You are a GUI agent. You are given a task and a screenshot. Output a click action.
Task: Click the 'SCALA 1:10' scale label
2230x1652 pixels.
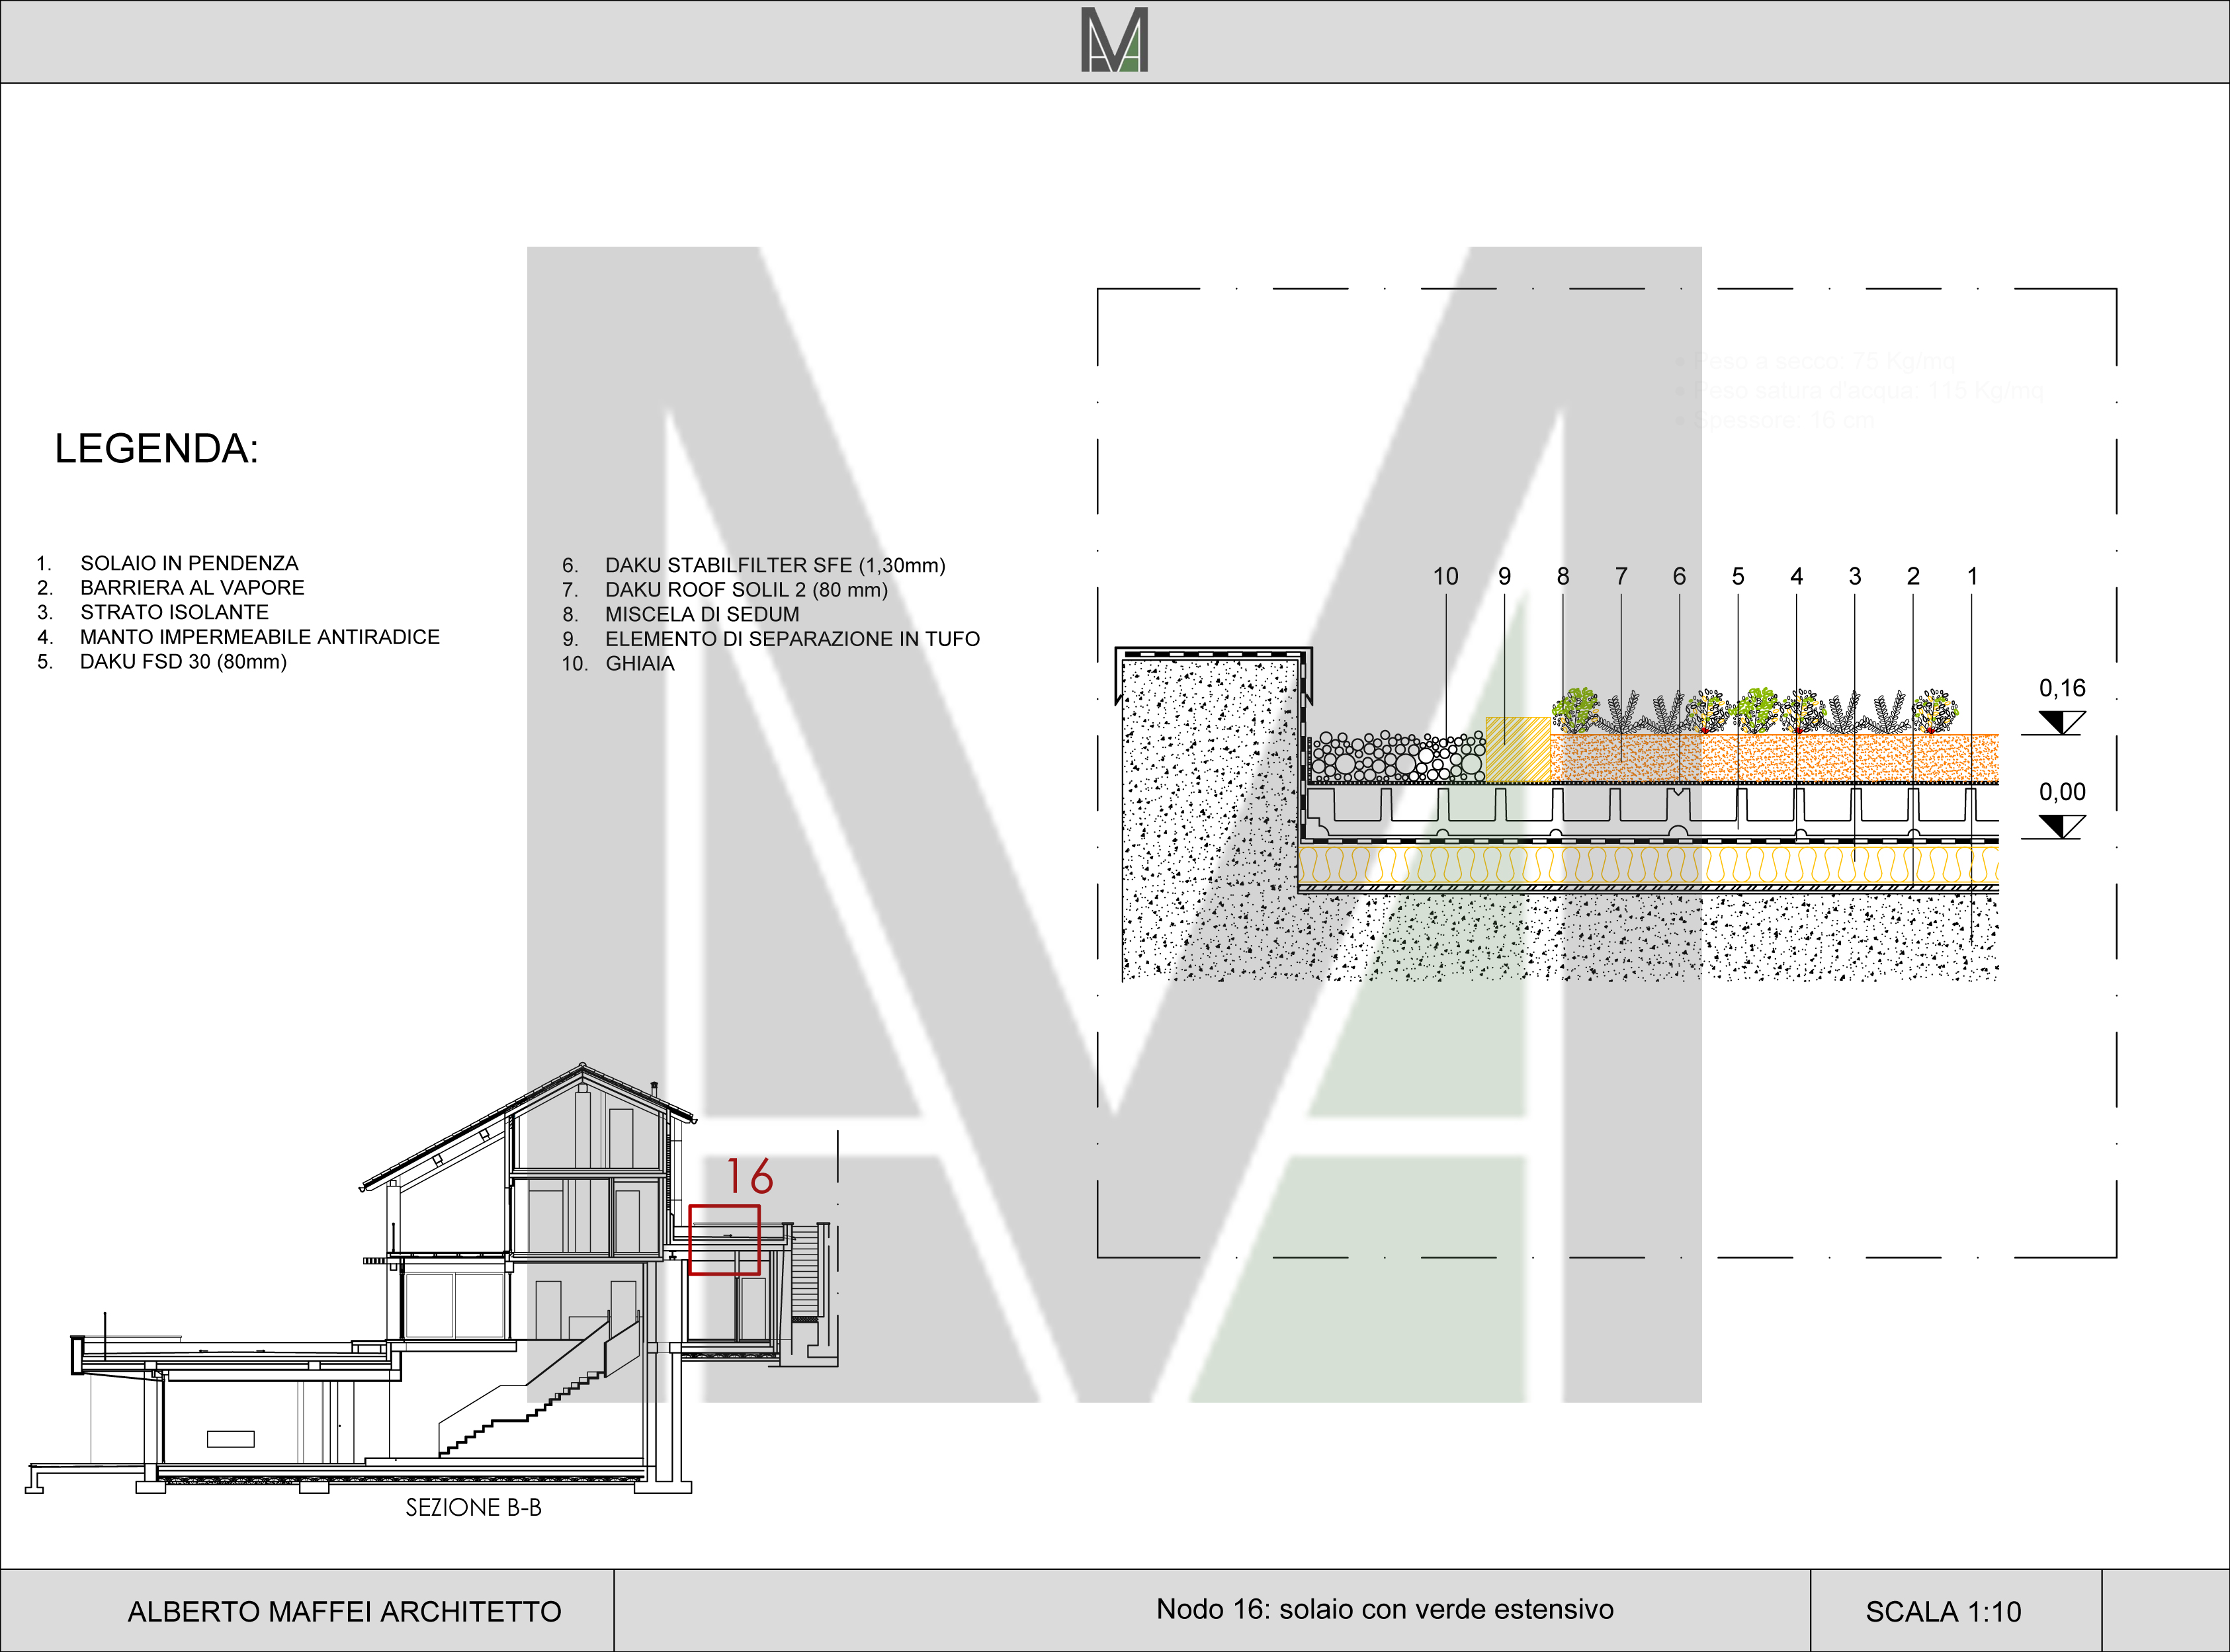(1943, 1612)
